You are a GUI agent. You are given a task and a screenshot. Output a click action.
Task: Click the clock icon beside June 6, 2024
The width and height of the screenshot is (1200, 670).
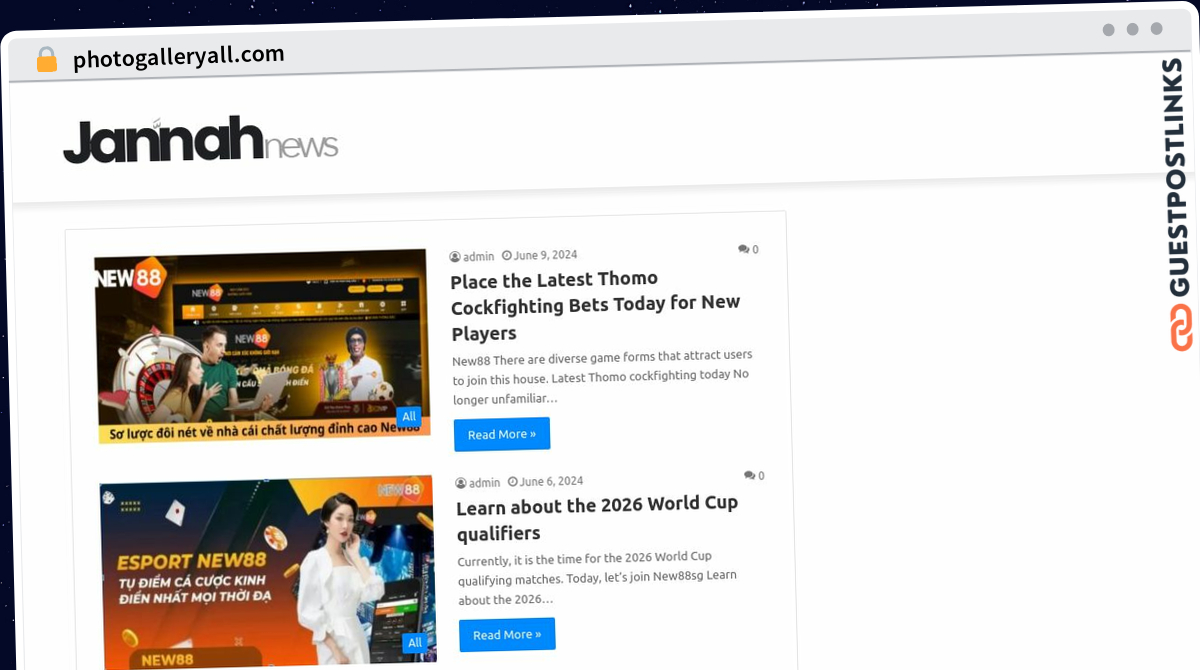coord(513,481)
